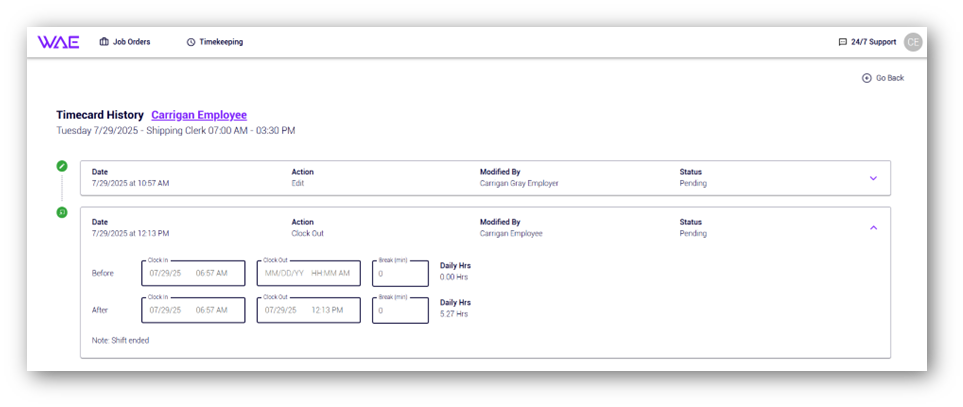This screenshot has width=963, height=407.
Task: Click the briefcase icon beside Job Orders
Action: [x=104, y=42]
